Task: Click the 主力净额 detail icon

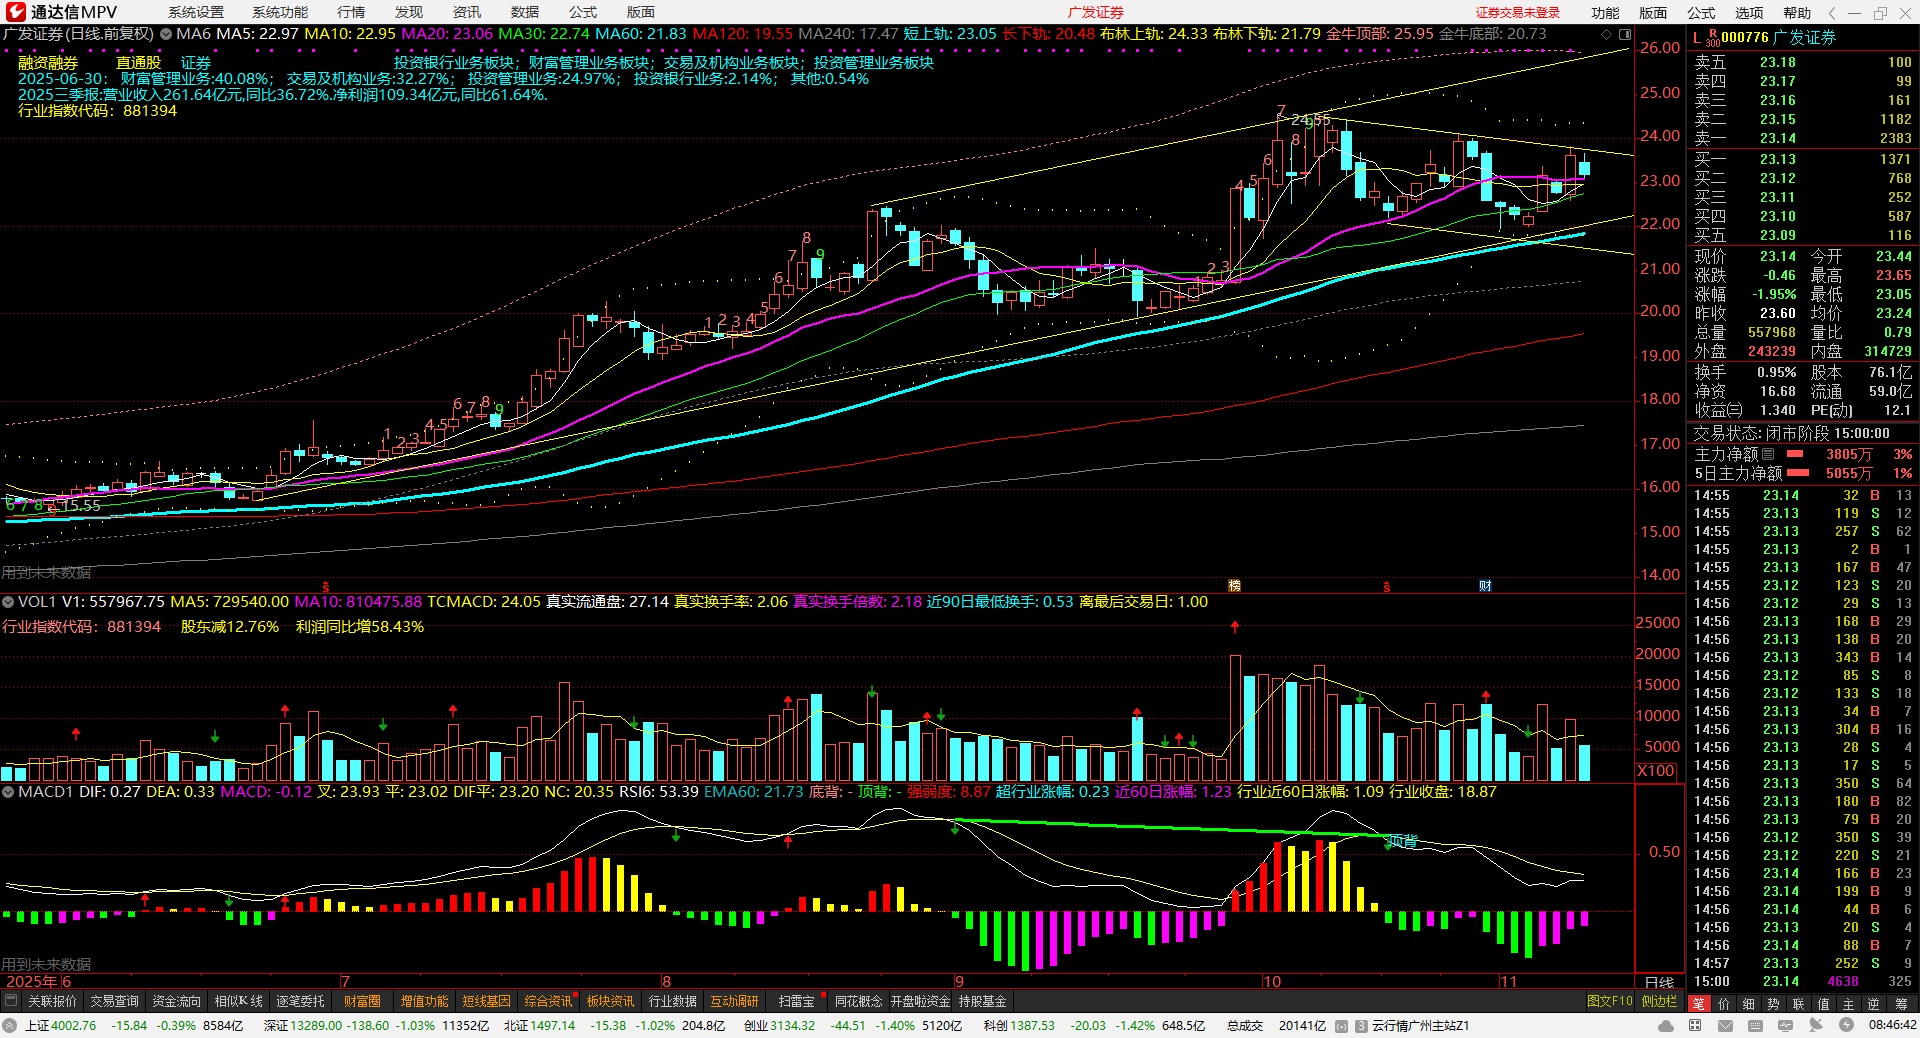Action: coord(1768,454)
